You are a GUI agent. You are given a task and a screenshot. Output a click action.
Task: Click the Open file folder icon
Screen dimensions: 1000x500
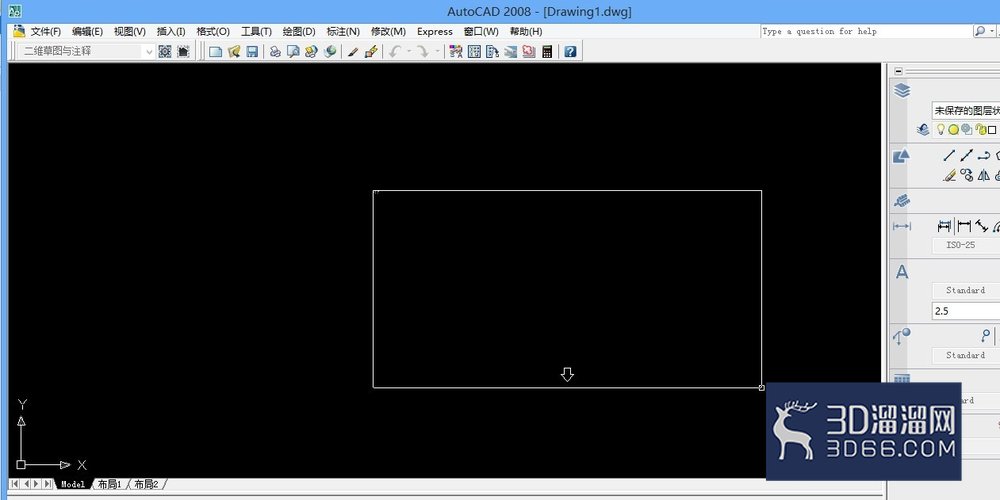point(234,52)
